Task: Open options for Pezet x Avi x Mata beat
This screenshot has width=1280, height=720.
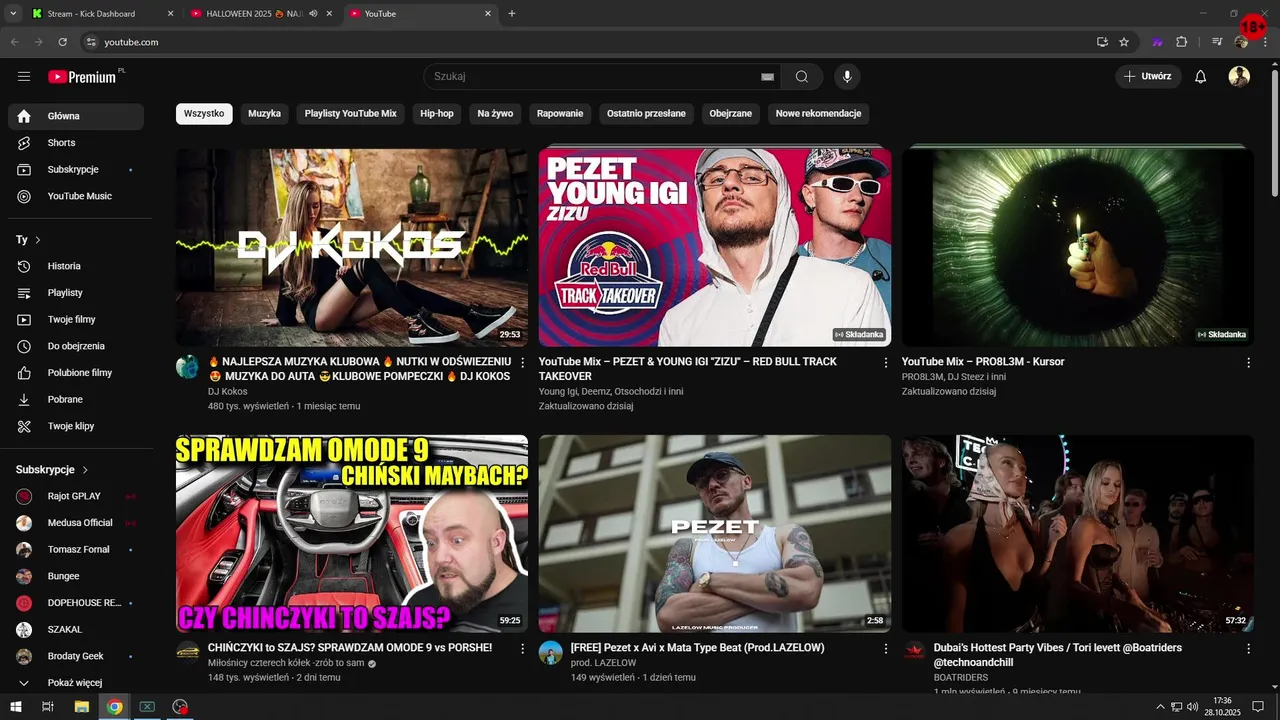Action: point(885,649)
